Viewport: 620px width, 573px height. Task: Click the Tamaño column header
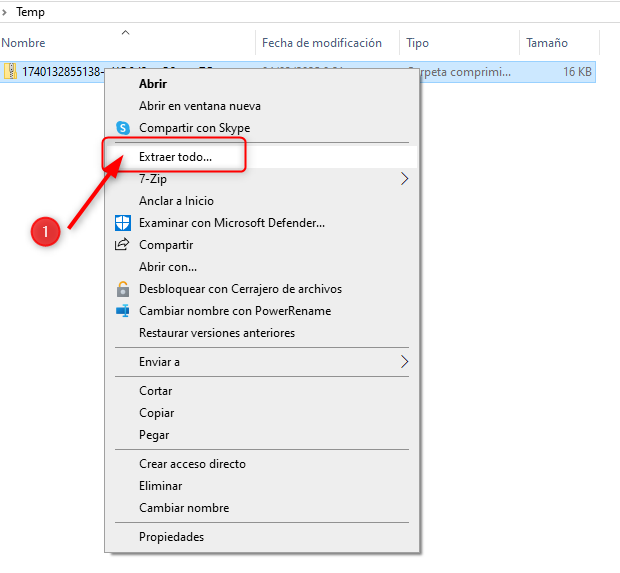pos(547,43)
